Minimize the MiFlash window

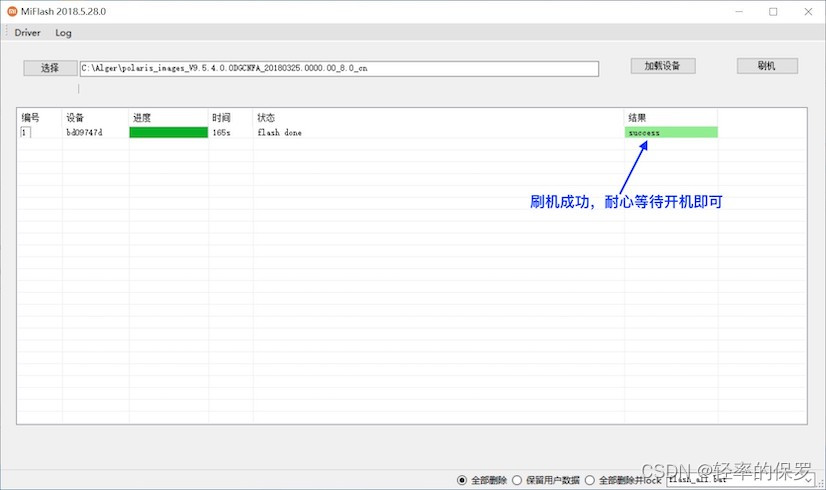[x=739, y=12]
